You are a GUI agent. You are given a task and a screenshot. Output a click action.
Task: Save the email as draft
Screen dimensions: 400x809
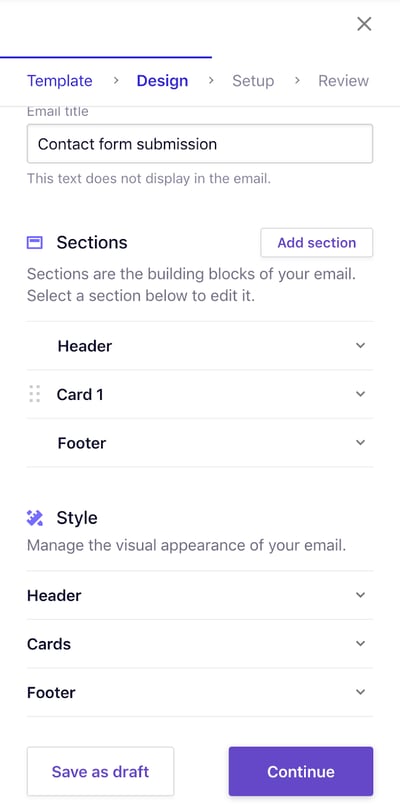100,771
